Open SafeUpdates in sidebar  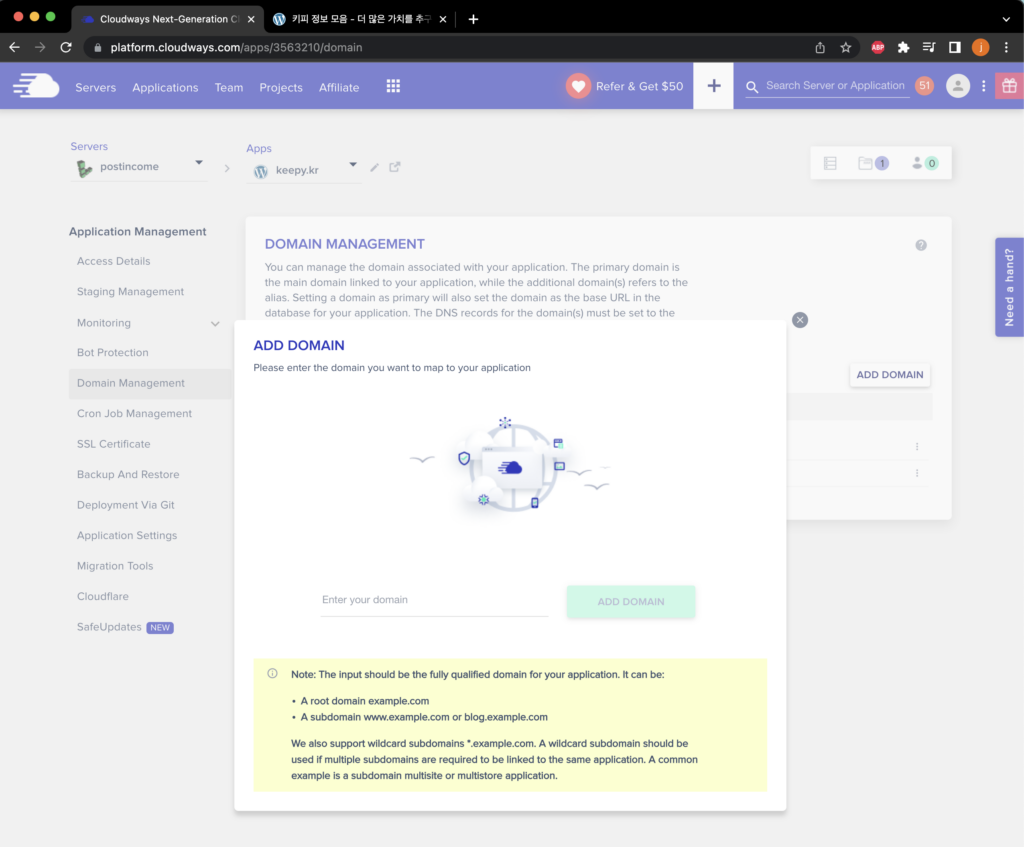109,627
